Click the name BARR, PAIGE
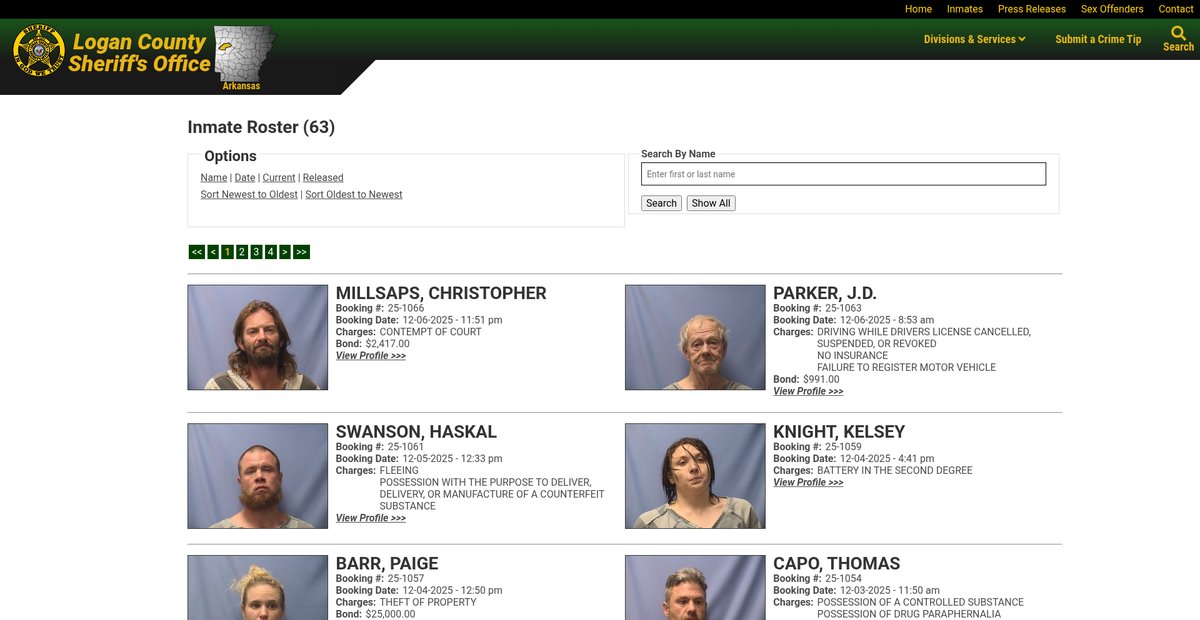1200x620 pixels. tap(387, 564)
